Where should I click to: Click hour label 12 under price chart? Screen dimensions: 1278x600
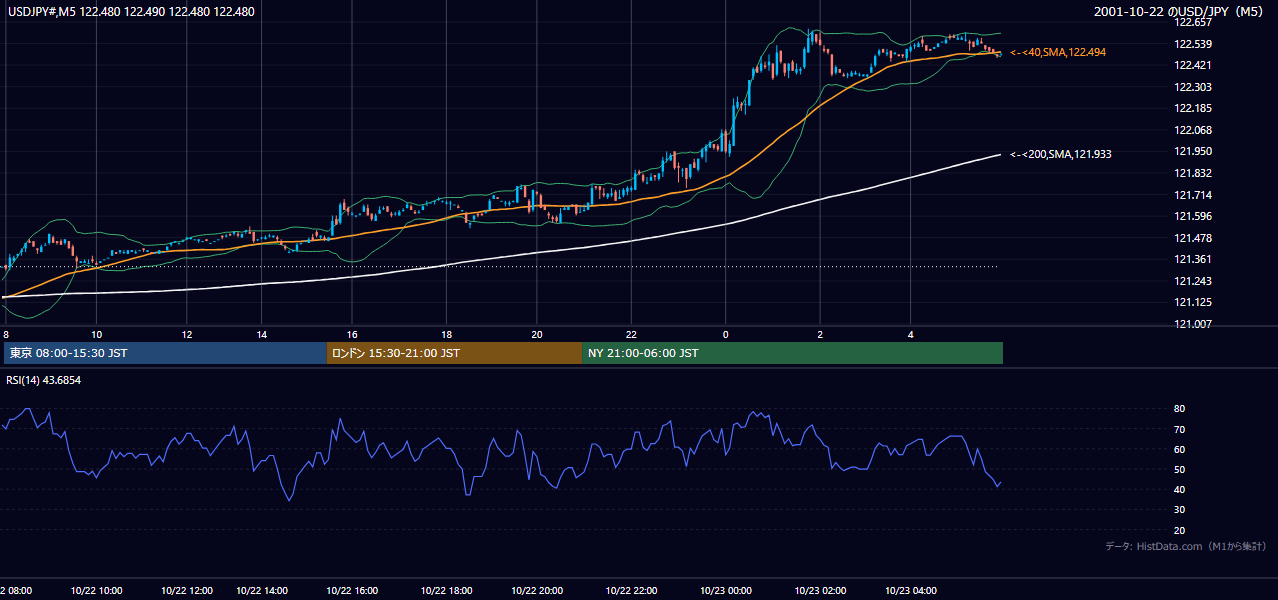click(x=187, y=334)
